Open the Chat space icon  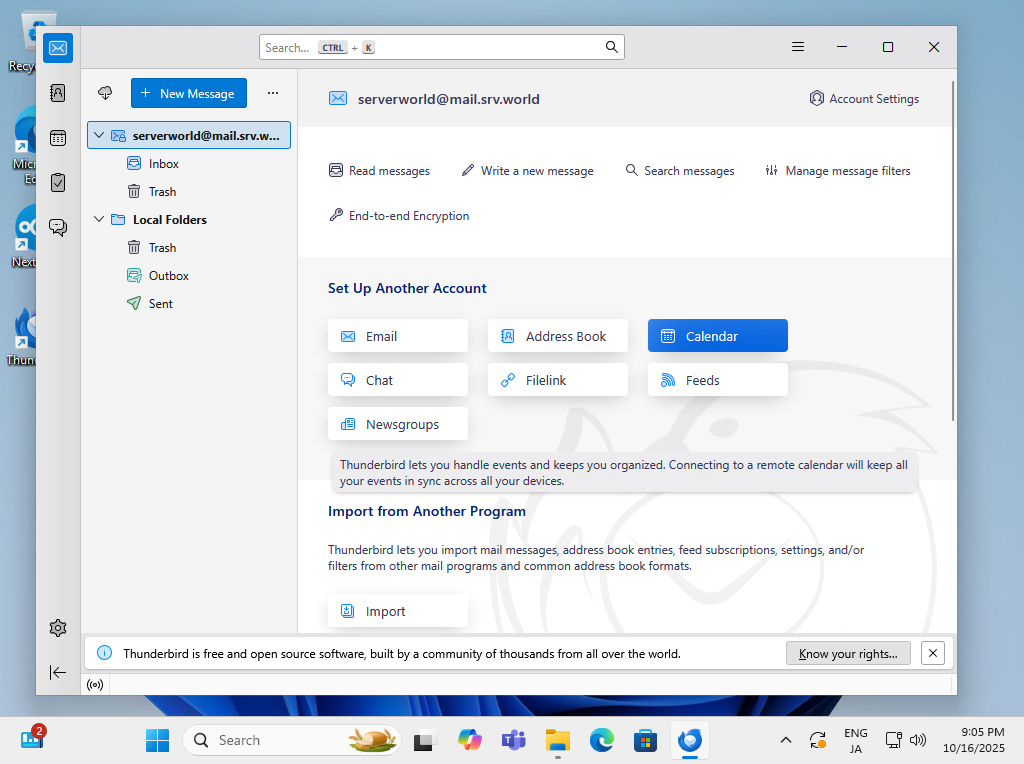tap(58, 227)
